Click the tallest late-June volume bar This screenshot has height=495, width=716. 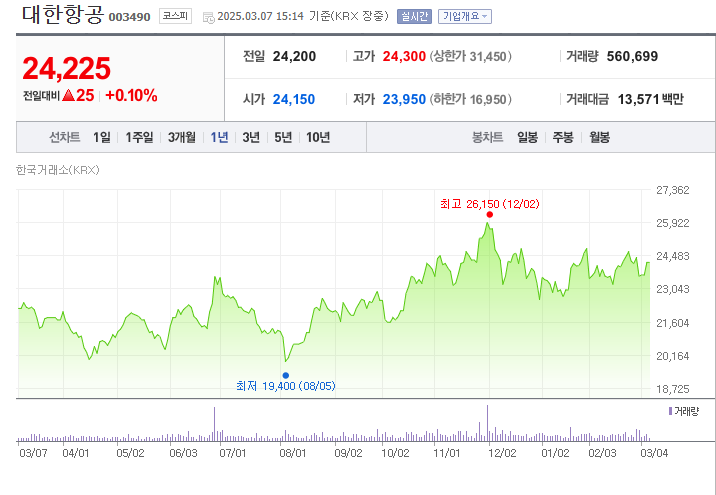point(214,424)
